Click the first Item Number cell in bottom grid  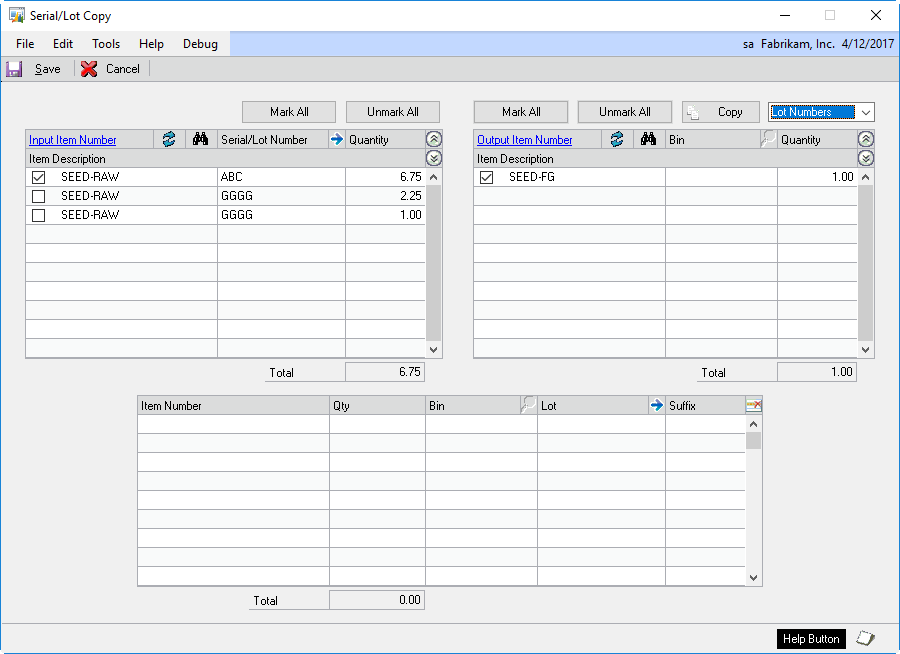[233, 424]
